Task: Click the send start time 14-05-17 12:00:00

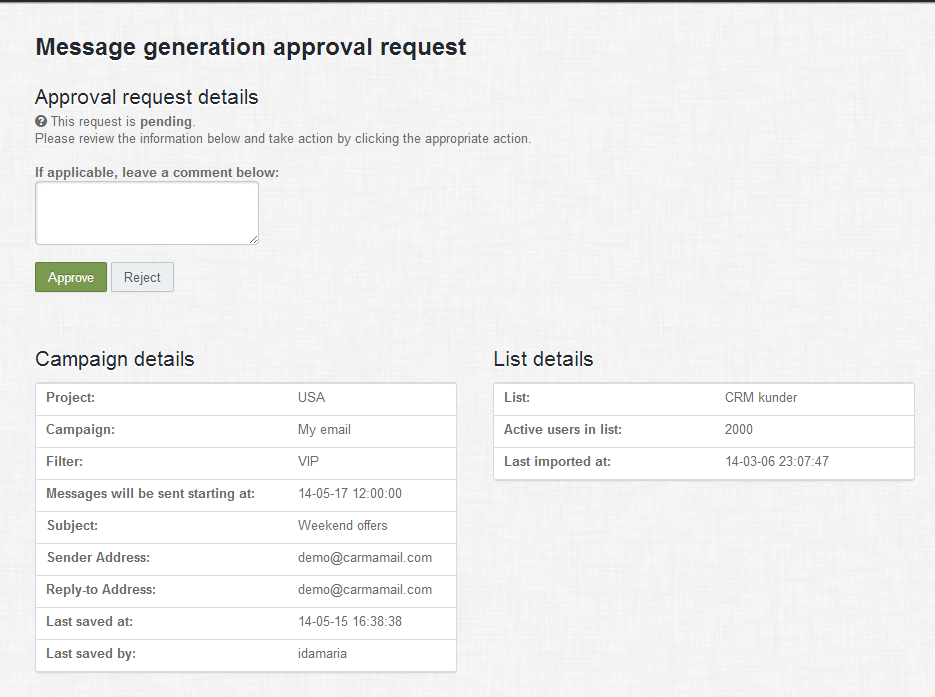Action: [350, 493]
